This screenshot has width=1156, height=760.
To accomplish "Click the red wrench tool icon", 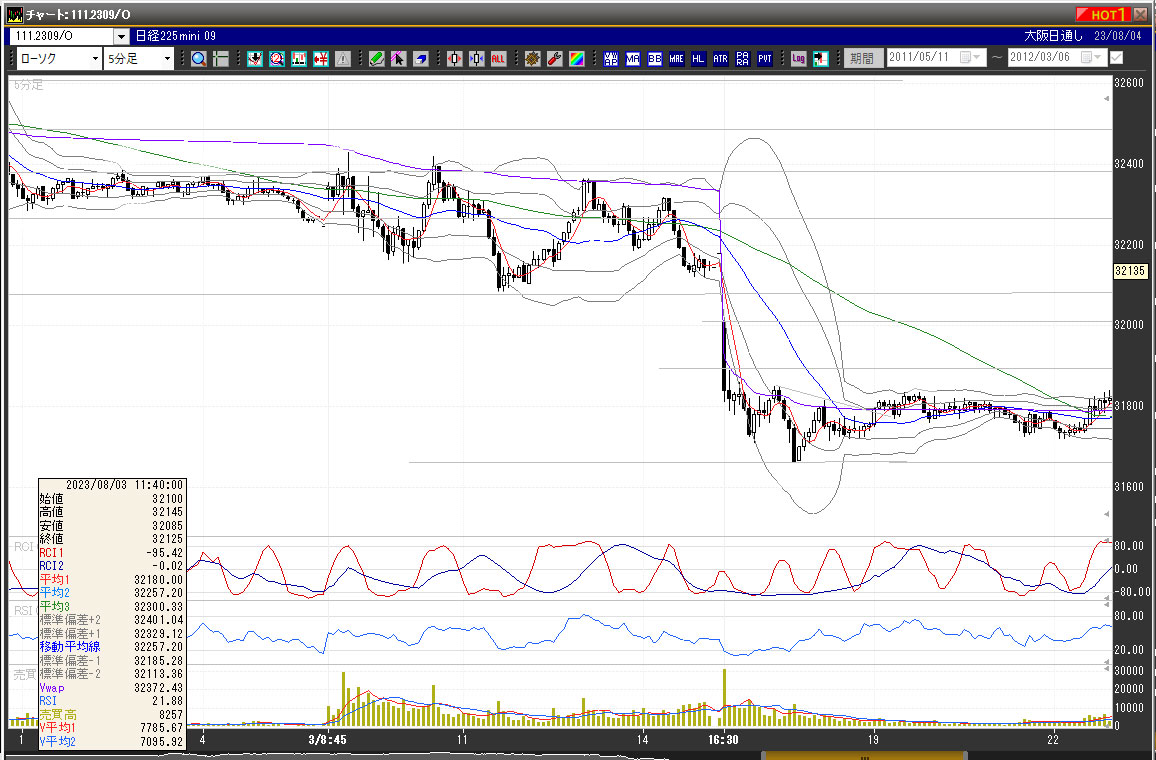I will tap(555, 59).
